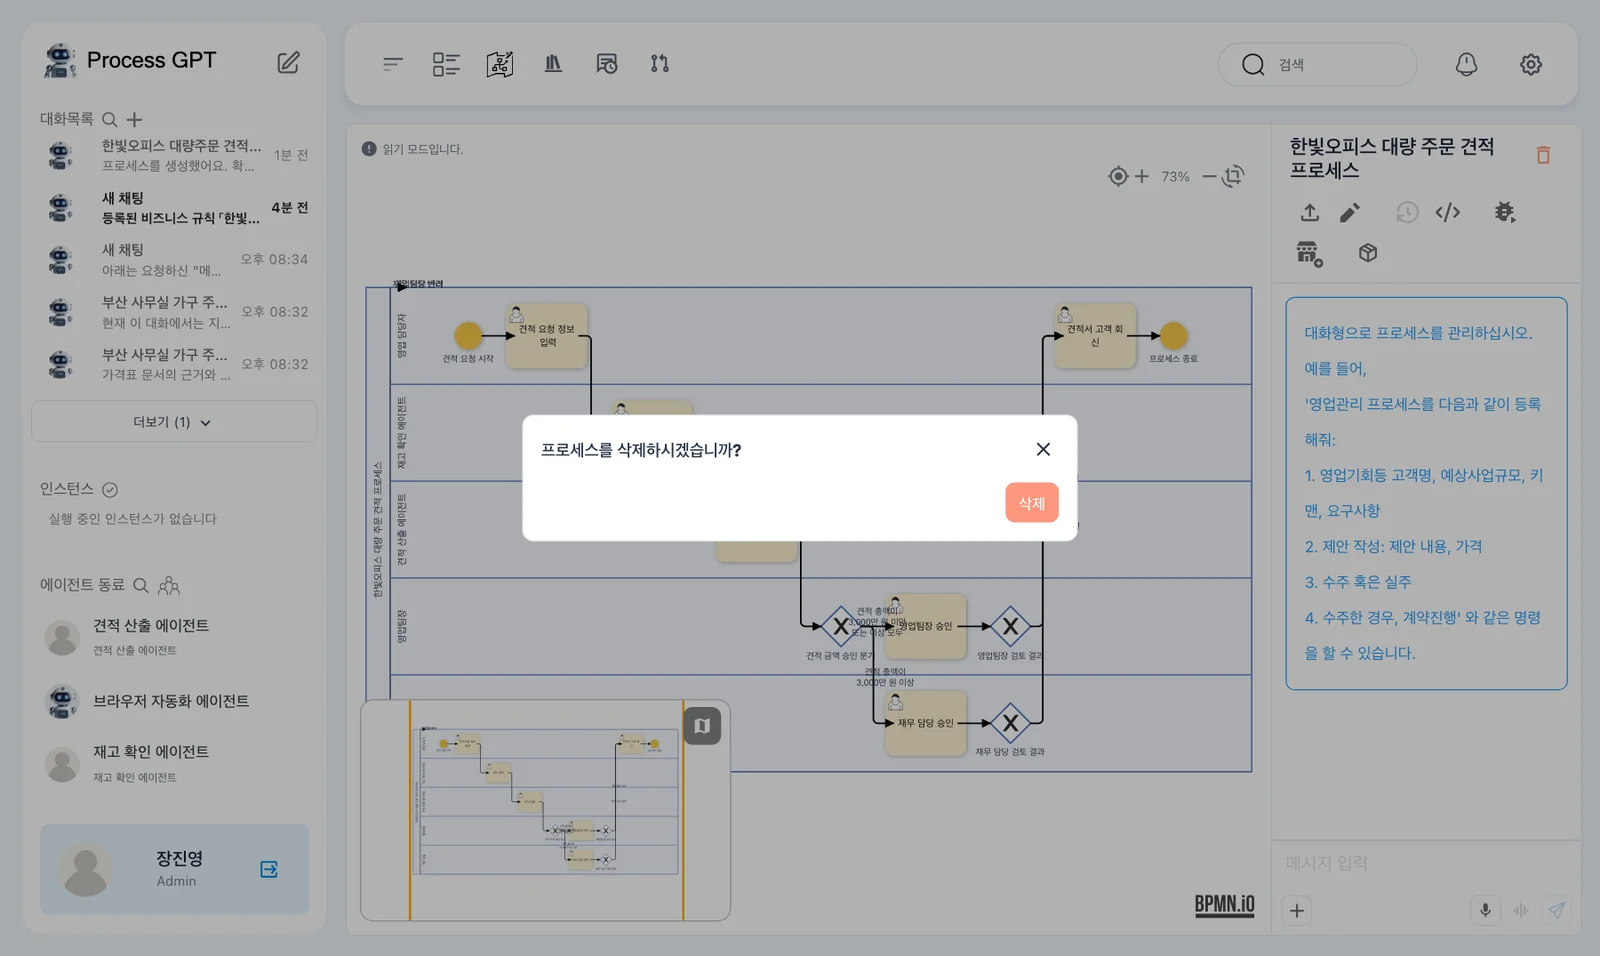Zoom in the diagram with plus control
Screen dimensions: 1600x956
[1141, 176]
